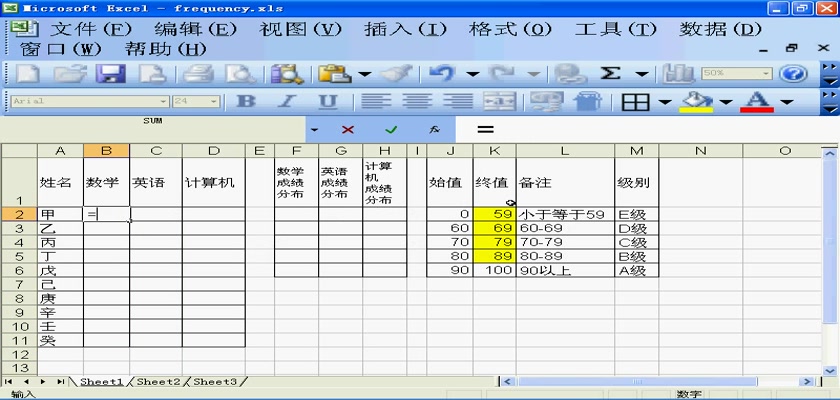The image size is (840, 400).
Task: Switch to the Sheet2 tab
Action: click(158, 382)
